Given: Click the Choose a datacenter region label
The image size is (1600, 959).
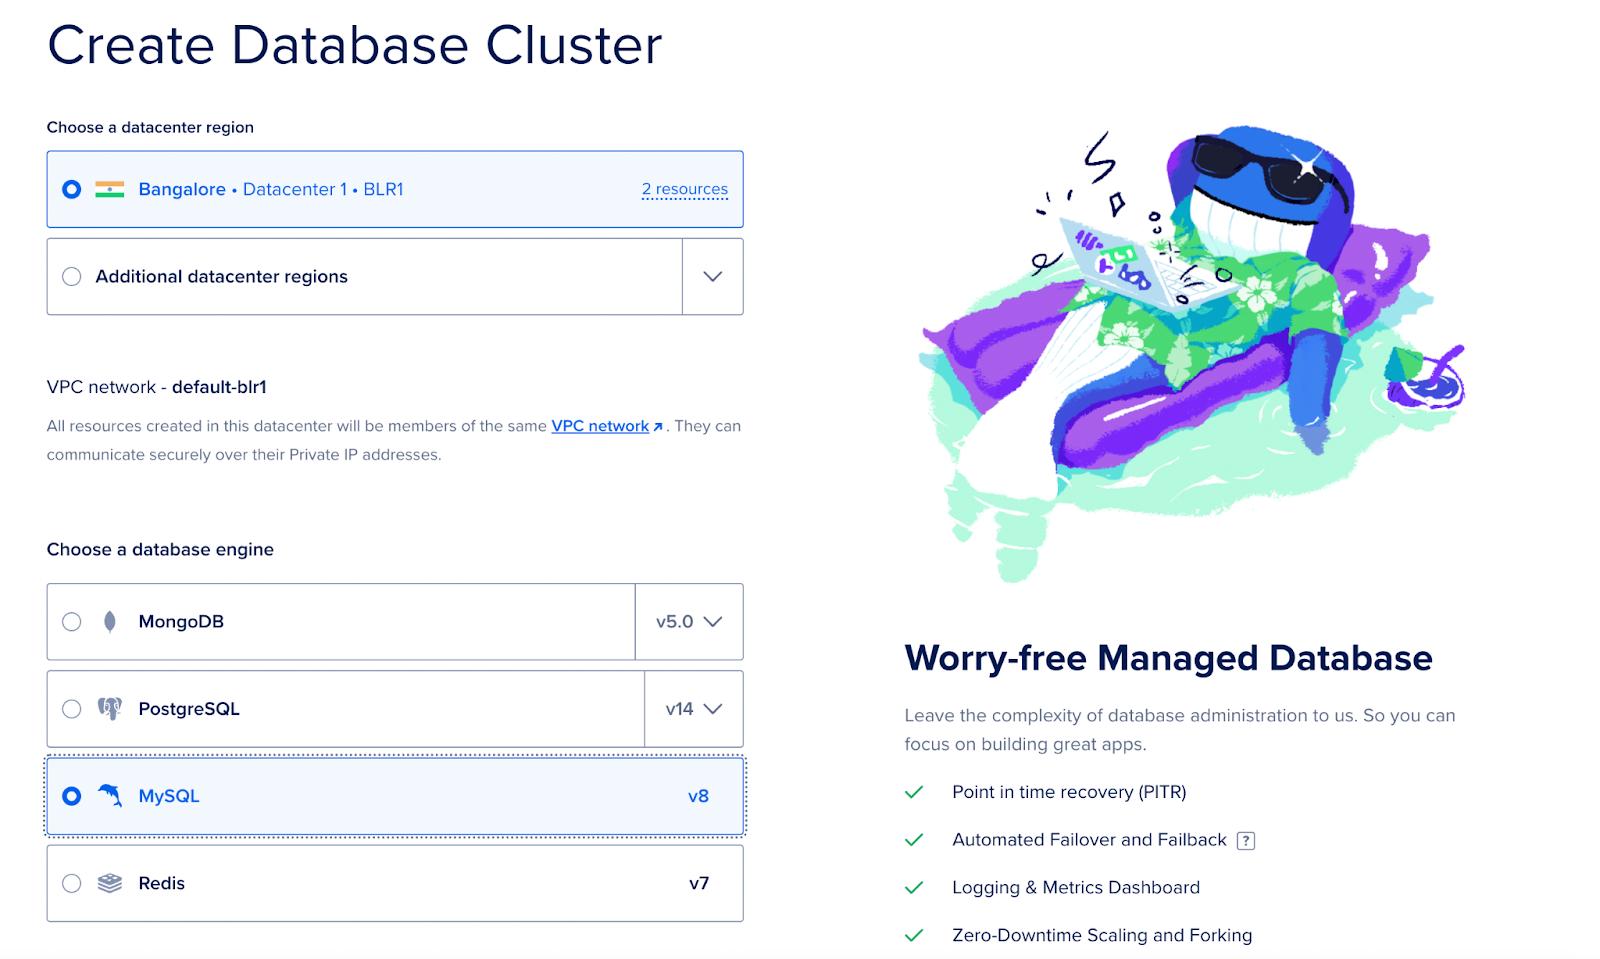Looking at the screenshot, I should [150, 127].
